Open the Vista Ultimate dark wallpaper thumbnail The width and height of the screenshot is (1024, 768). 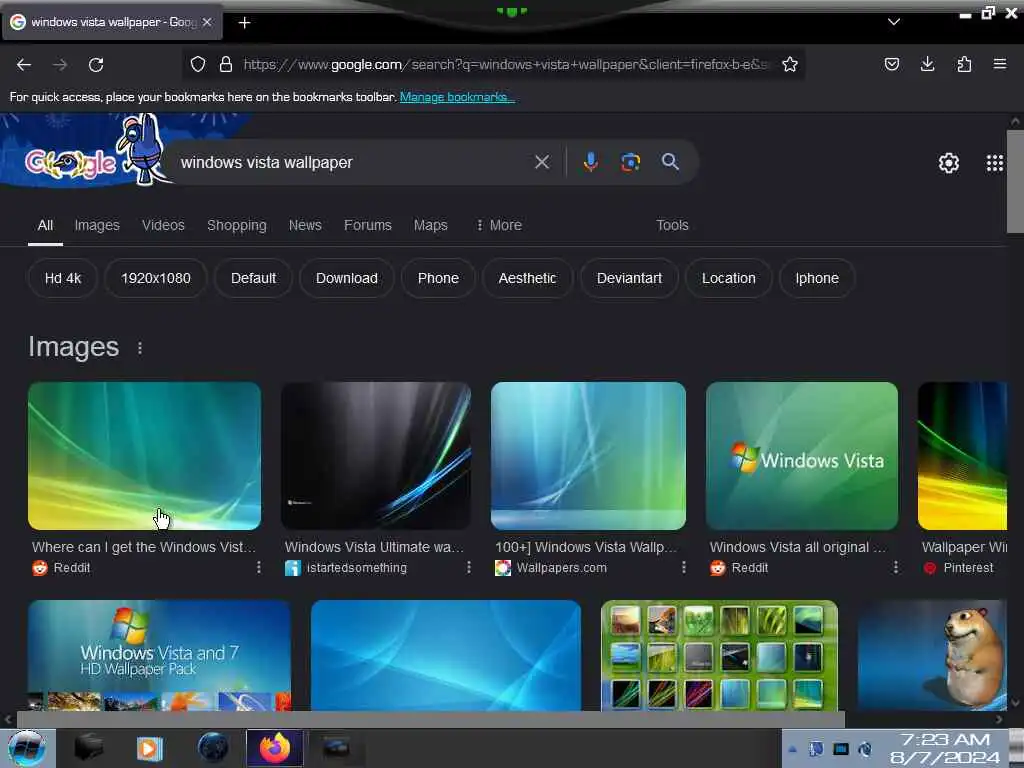click(376, 456)
